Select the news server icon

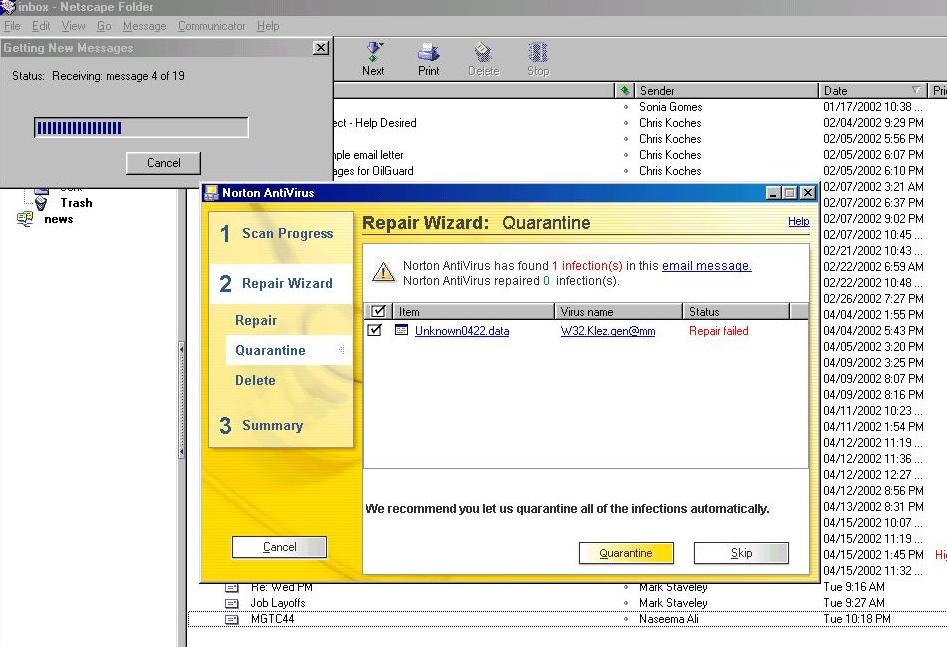click(25, 219)
